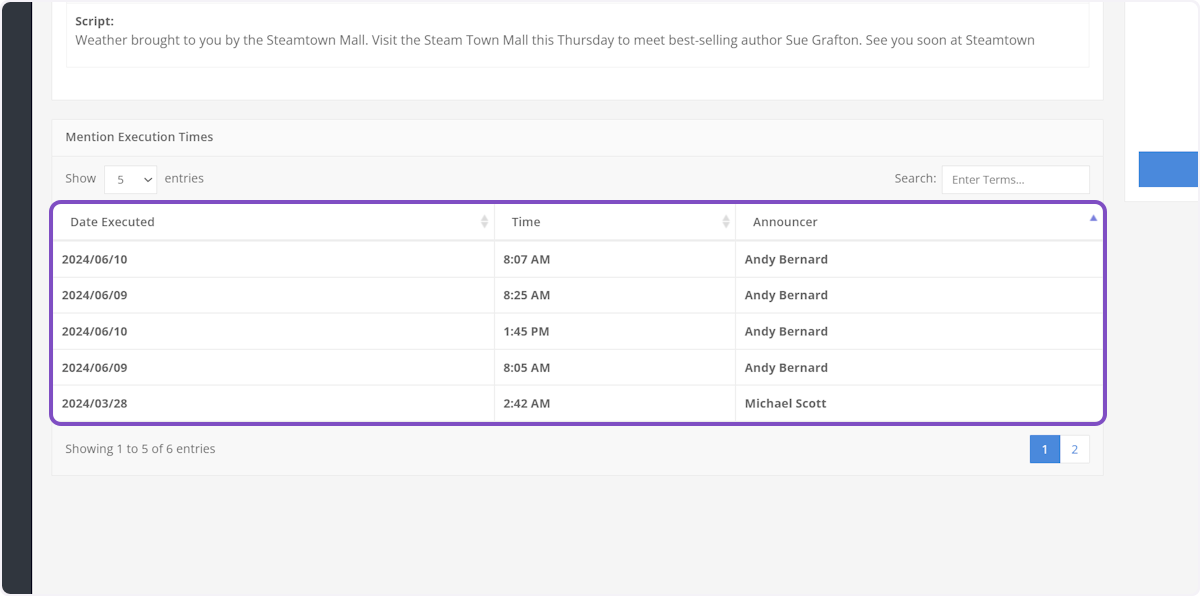Click Andy Bernard in the 1:45 PM row
The height and width of the screenshot is (596, 1200).
[x=786, y=332]
